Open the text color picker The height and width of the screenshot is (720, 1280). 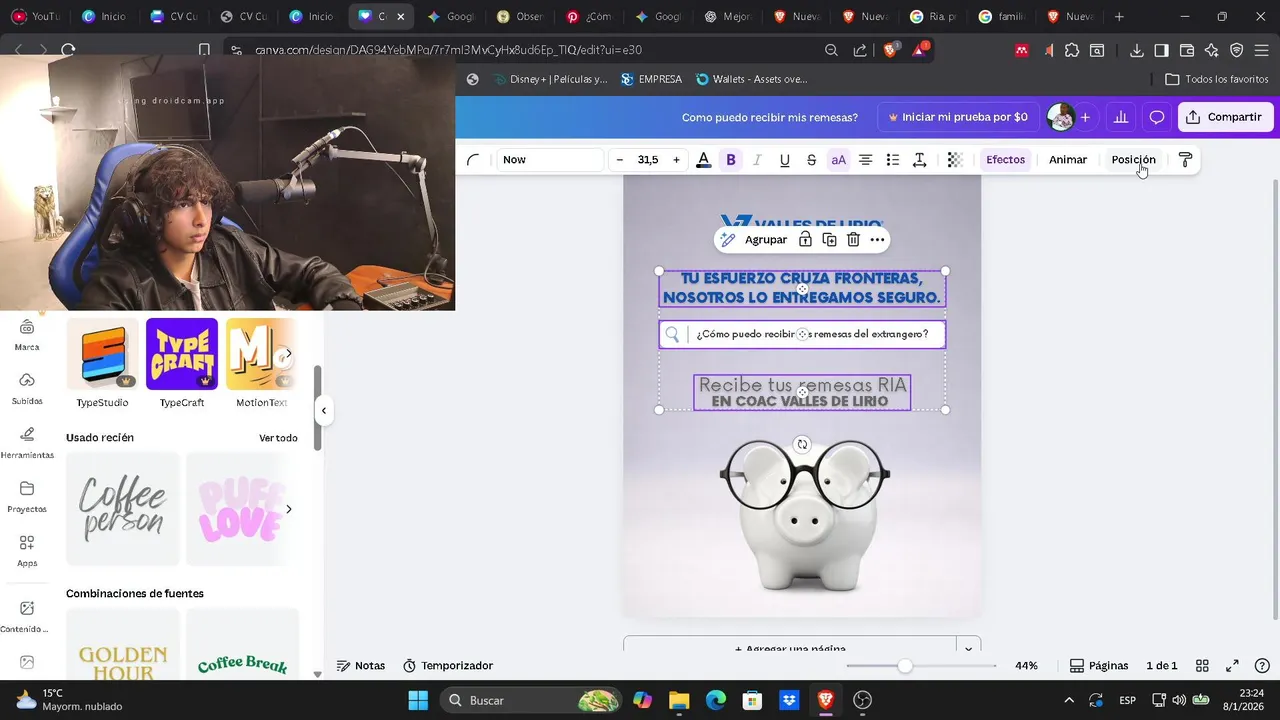pos(704,160)
